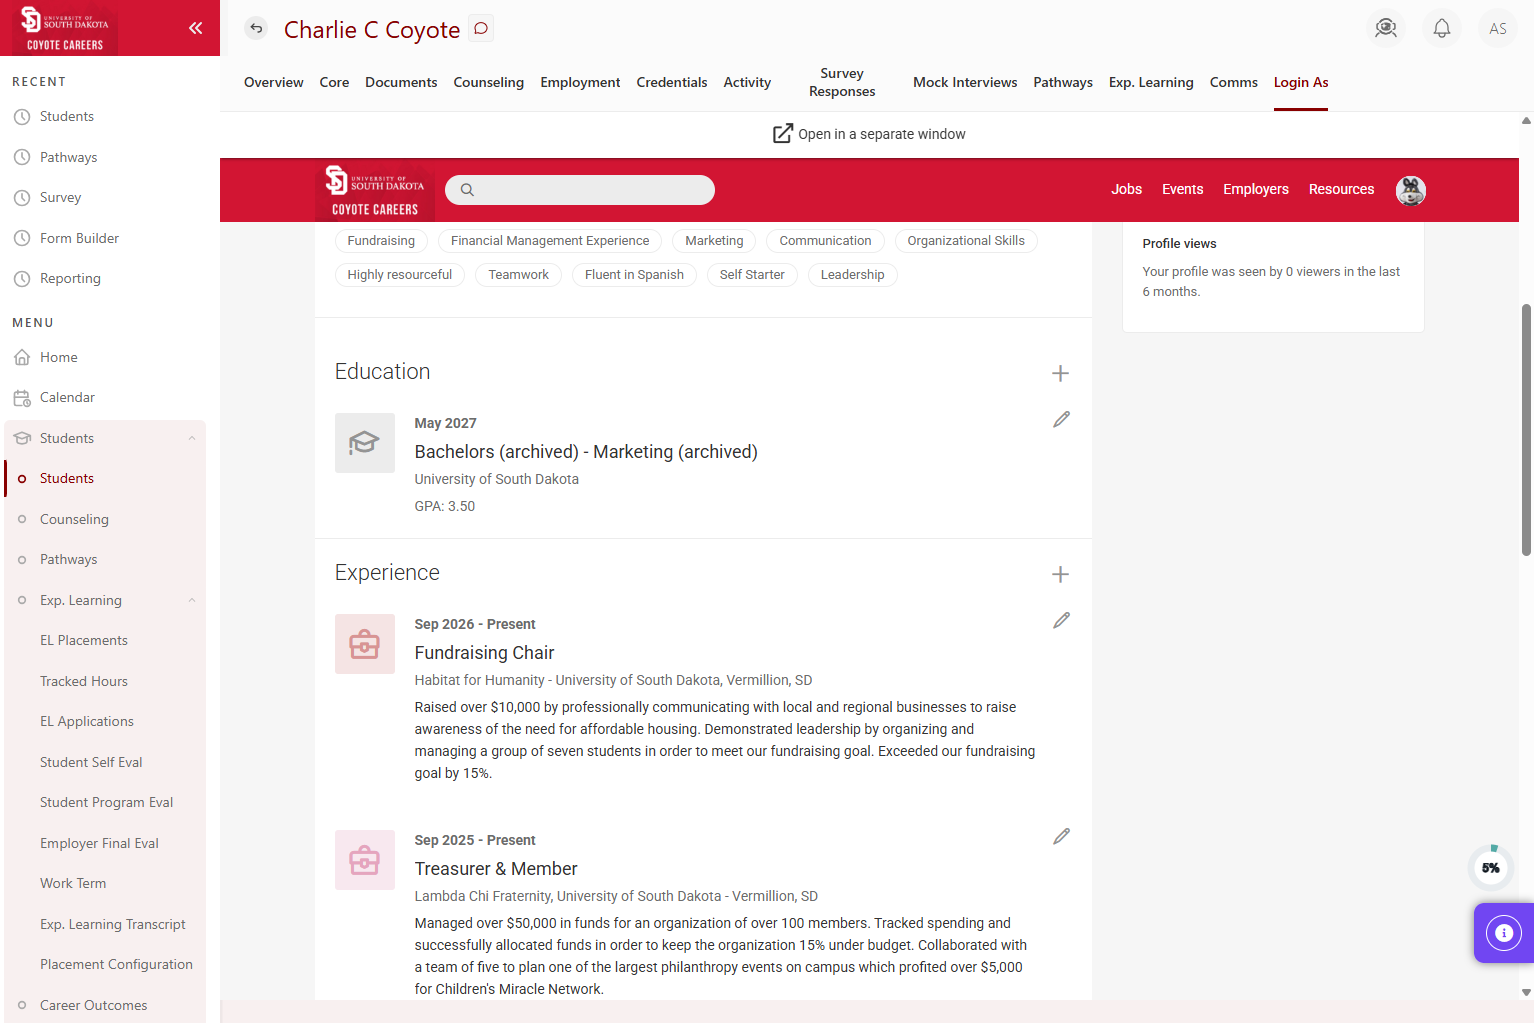The height and width of the screenshot is (1023, 1534).
Task: Open the Credentials tab
Action: (x=672, y=82)
